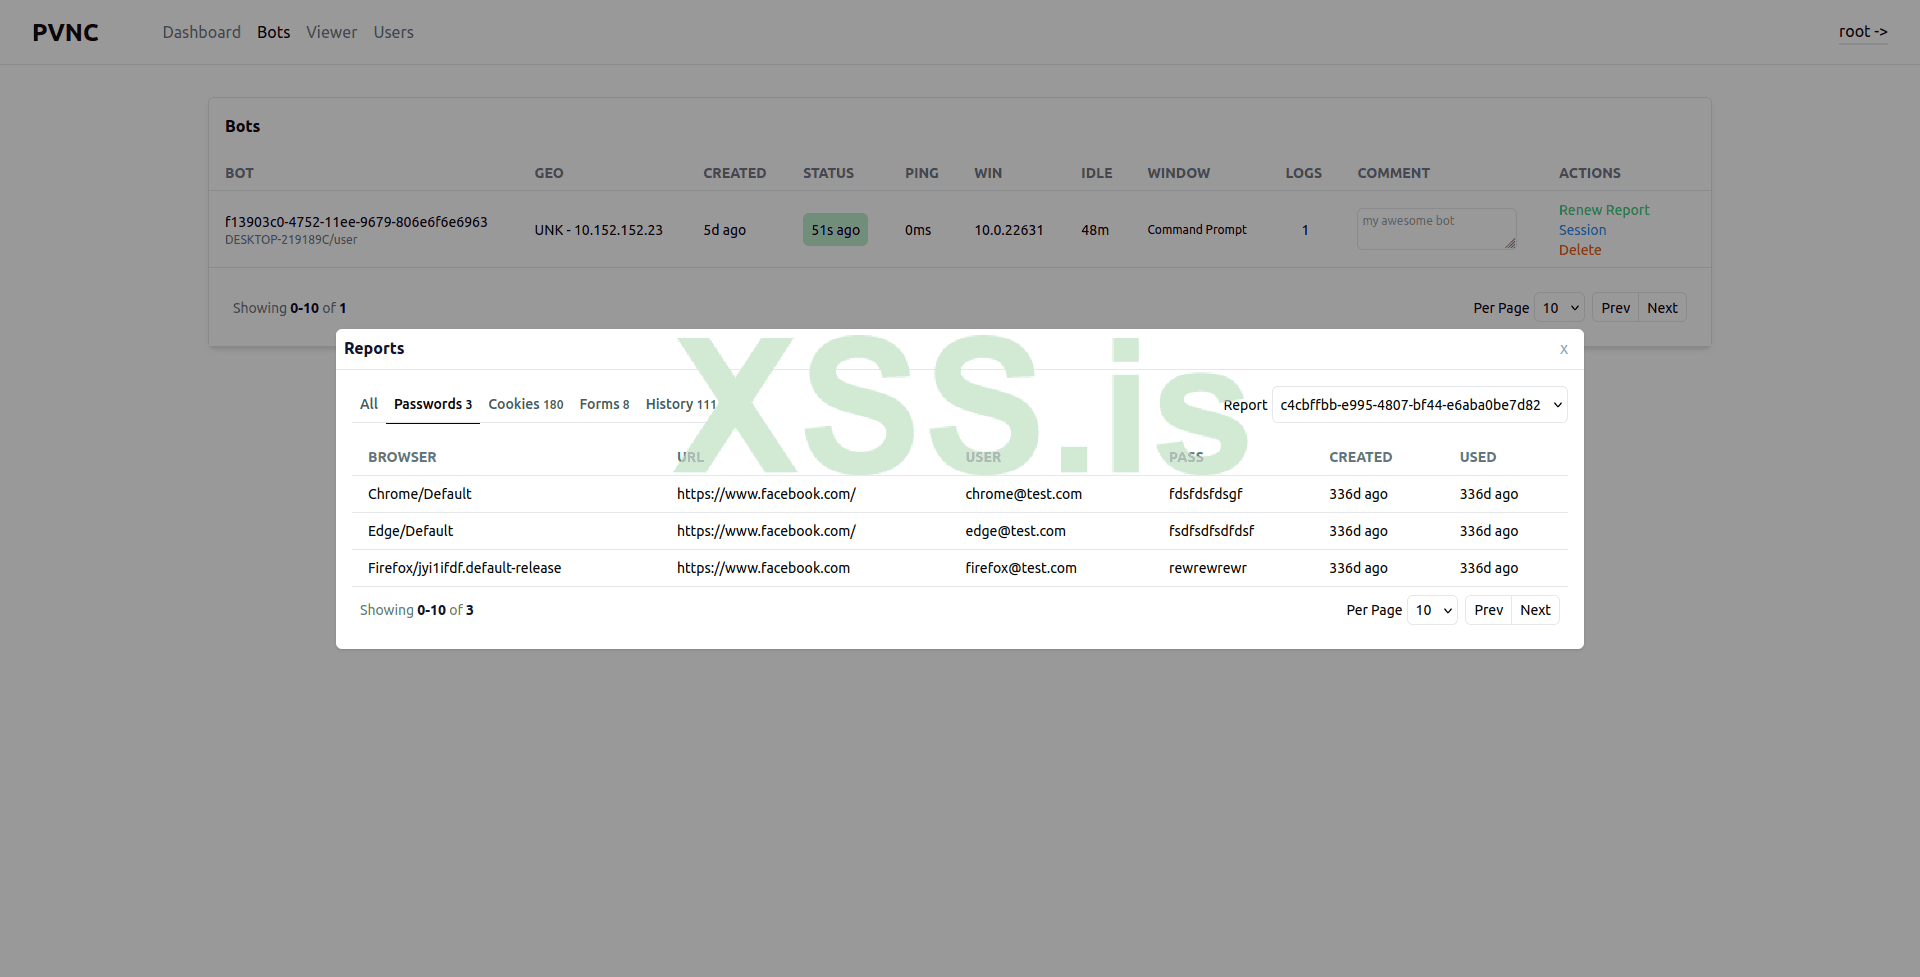Go to Dashboard in the top navigation
The width and height of the screenshot is (1920, 977).
pyautogui.click(x=202, y=32)
